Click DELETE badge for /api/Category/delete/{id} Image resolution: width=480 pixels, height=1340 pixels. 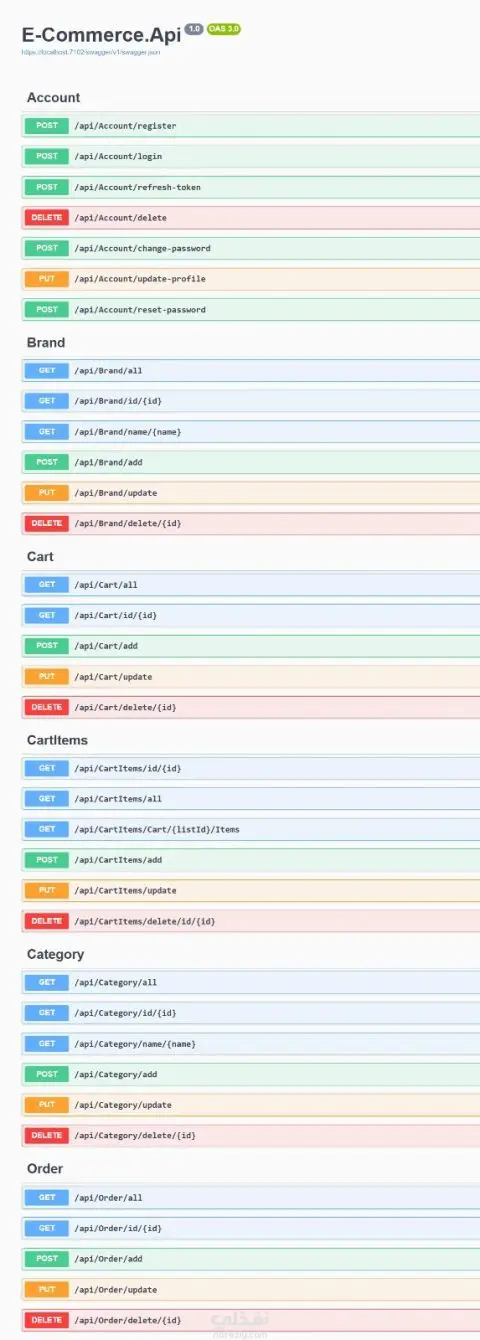click(x=47, y=1135)
